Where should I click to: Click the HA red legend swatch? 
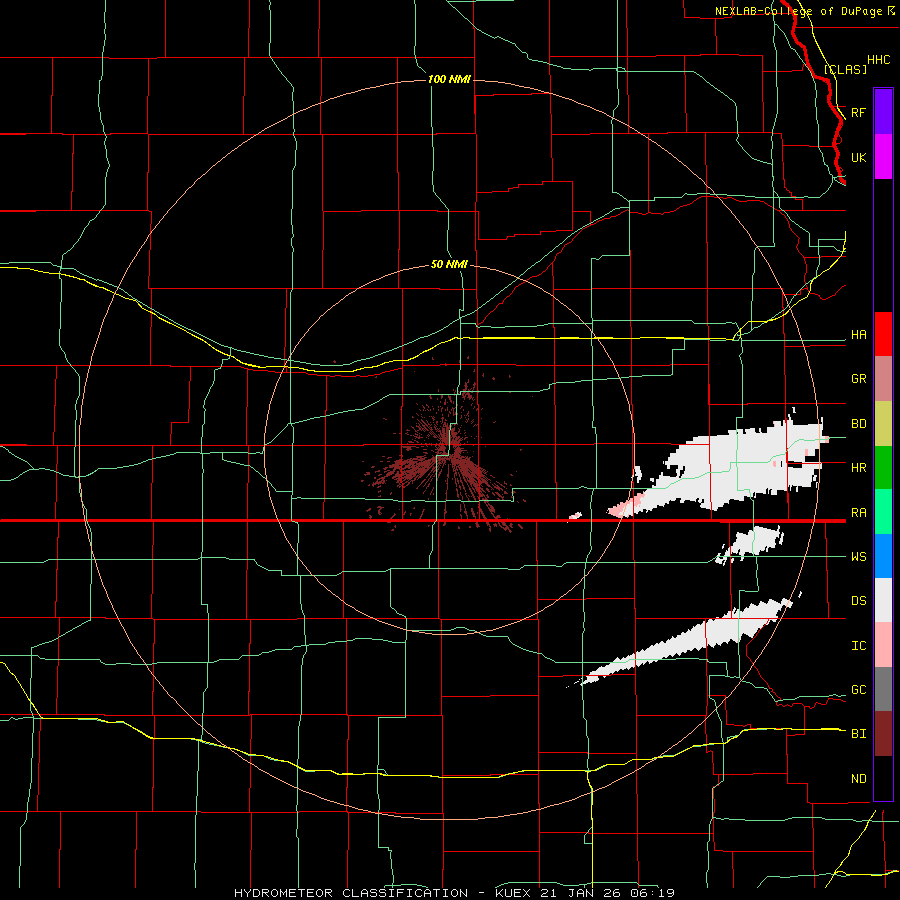pos(883,334)
